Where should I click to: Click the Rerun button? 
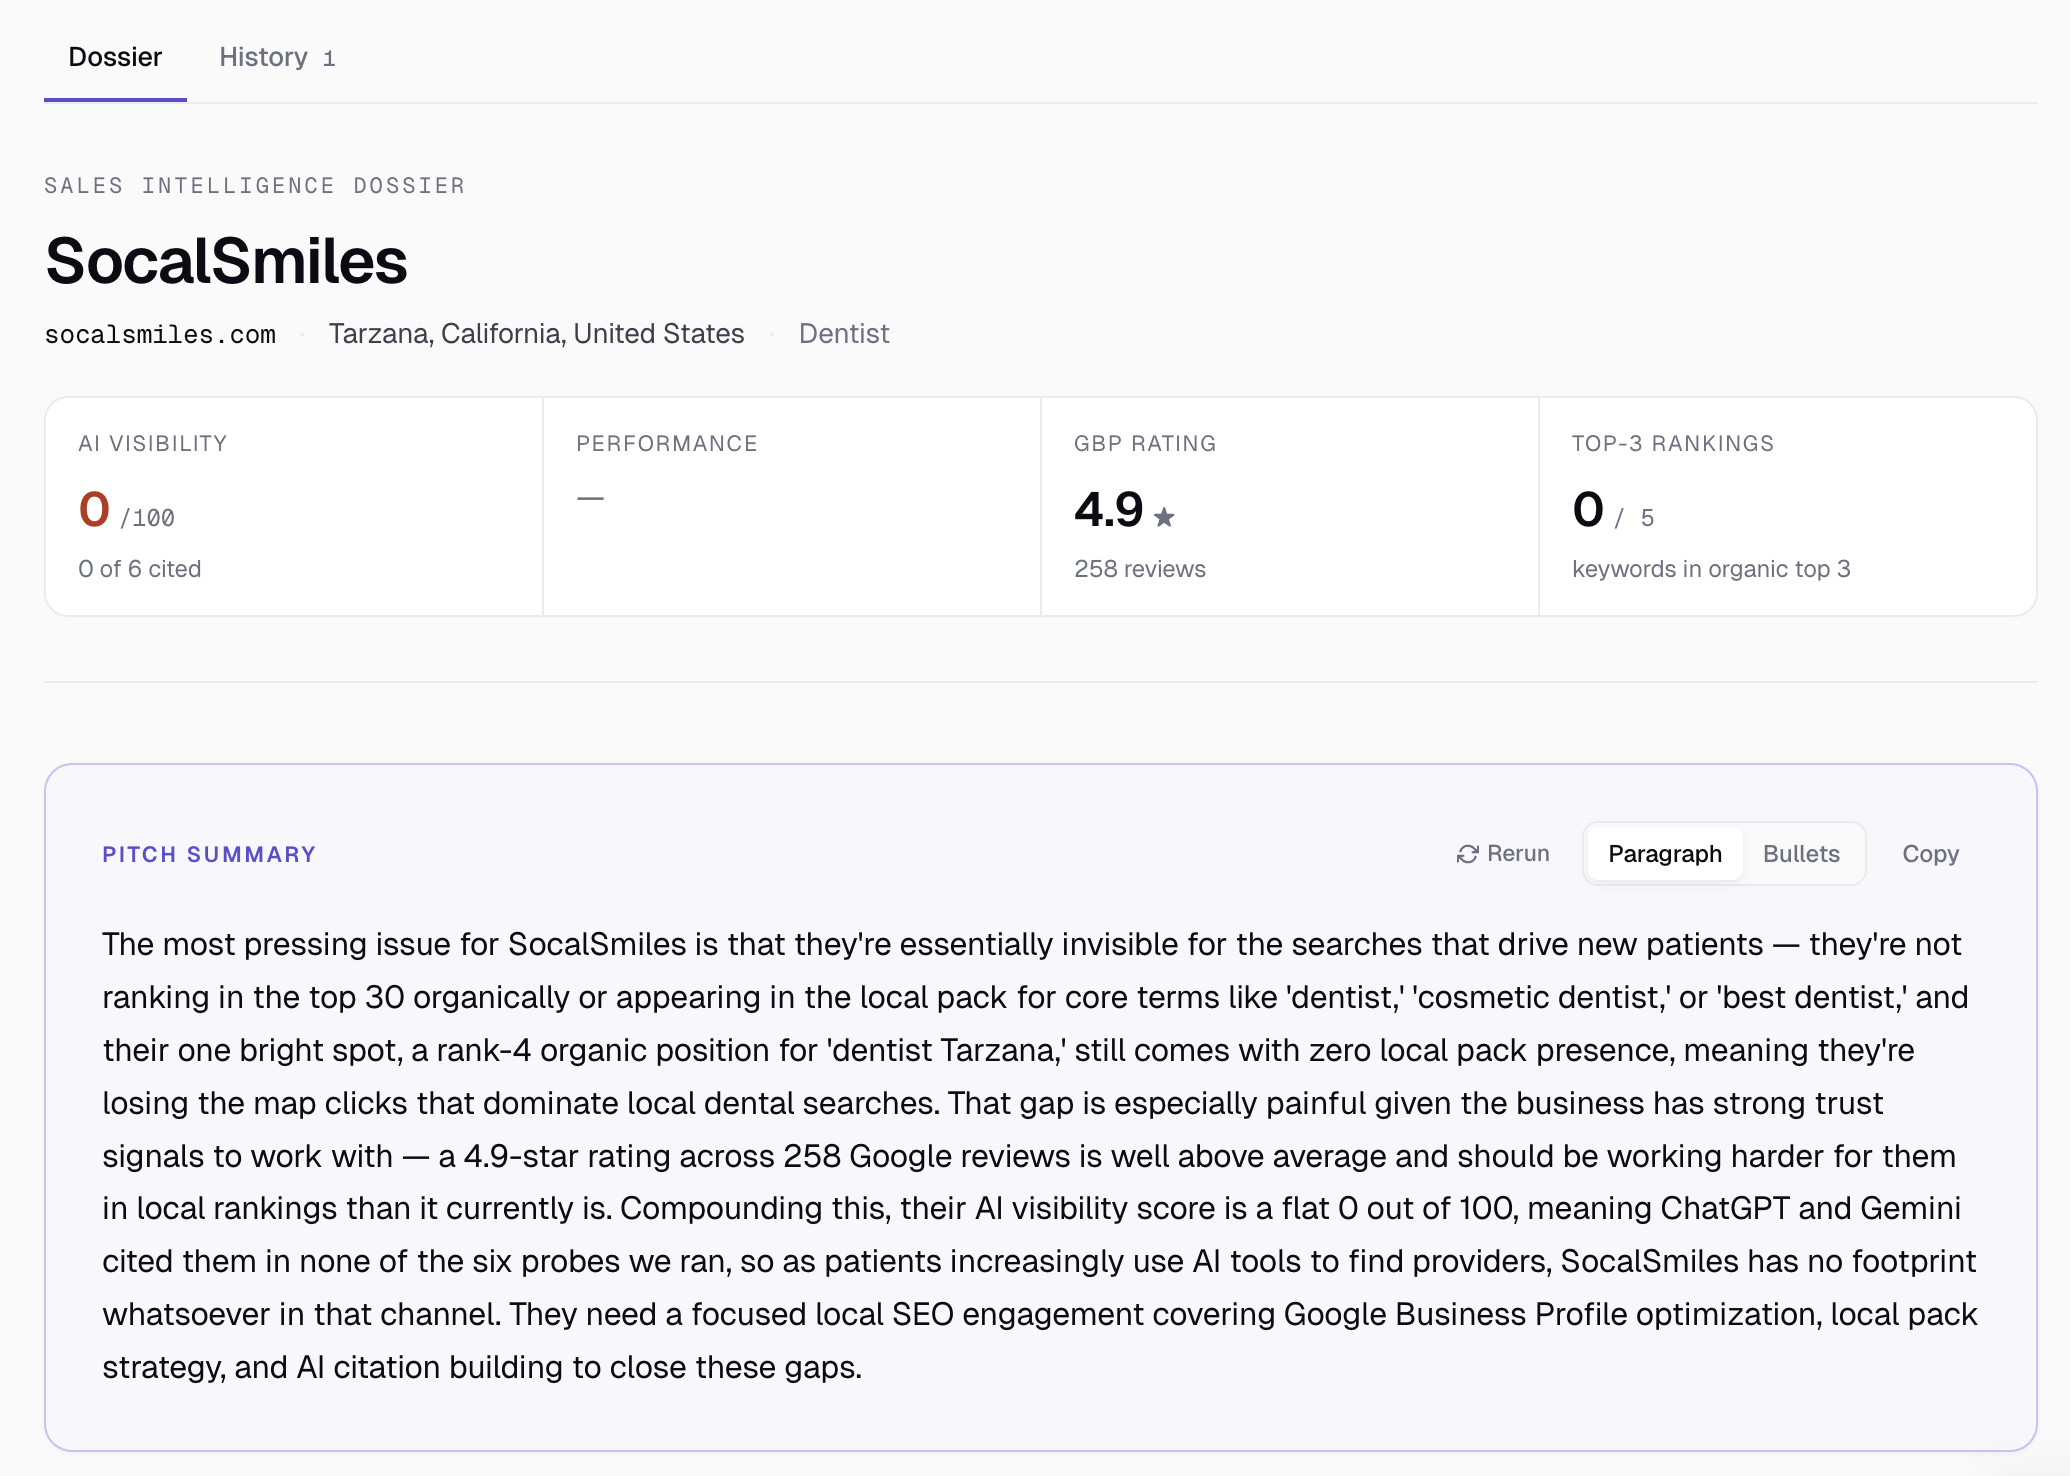pyautogui.click(x=1503, y=853)
